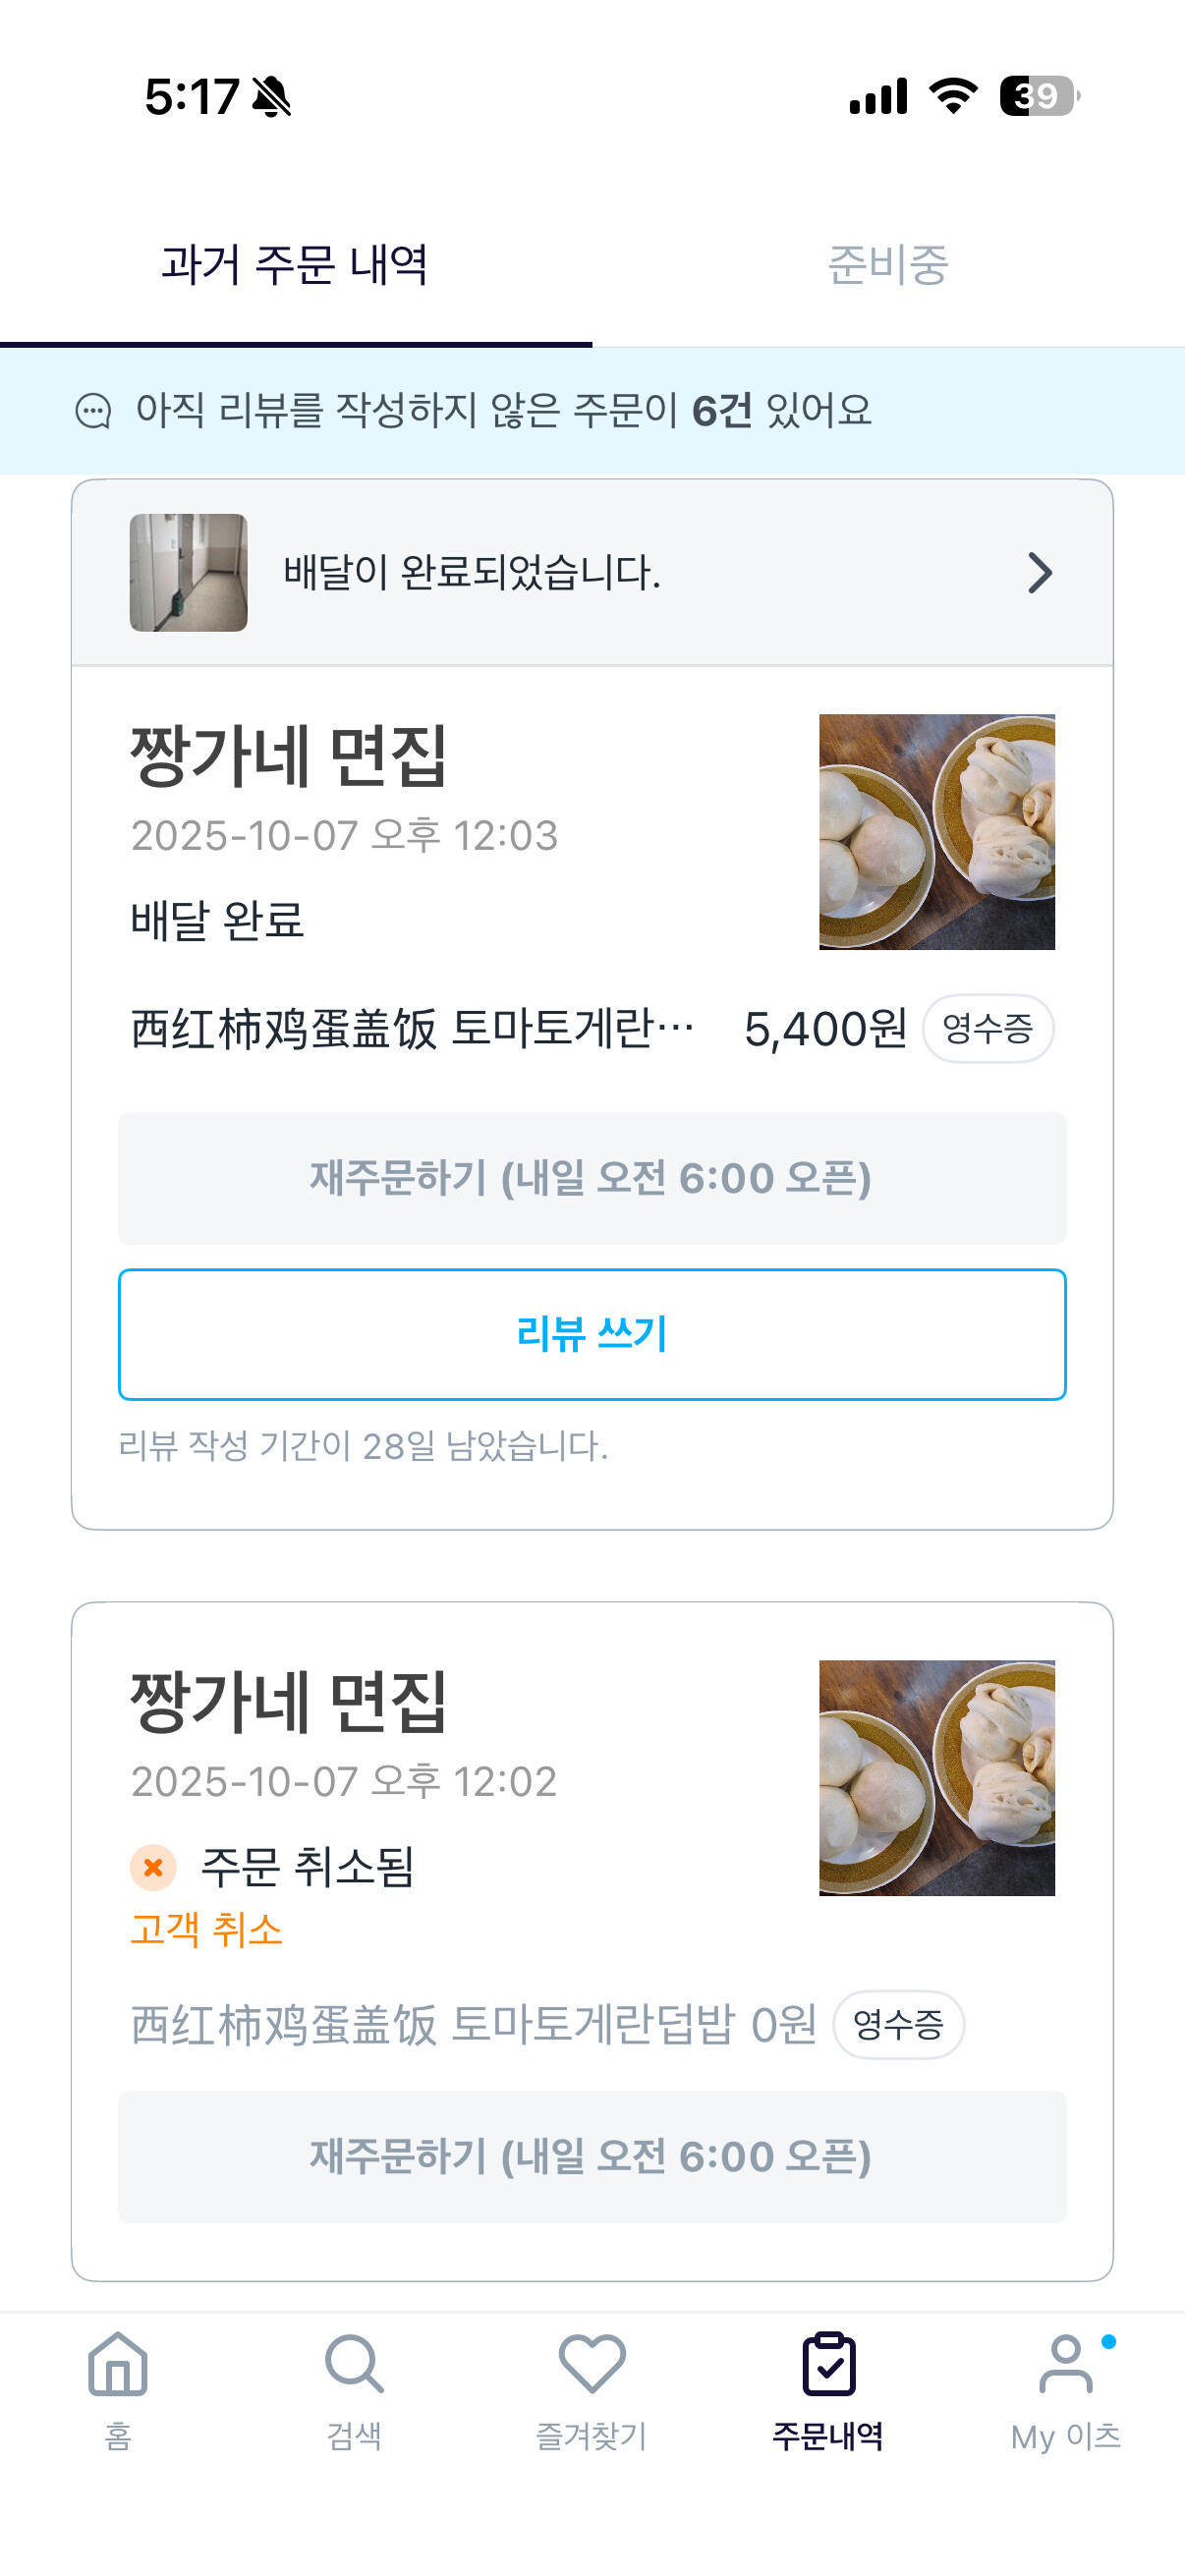Tap food photo of the delivered order

936,832
